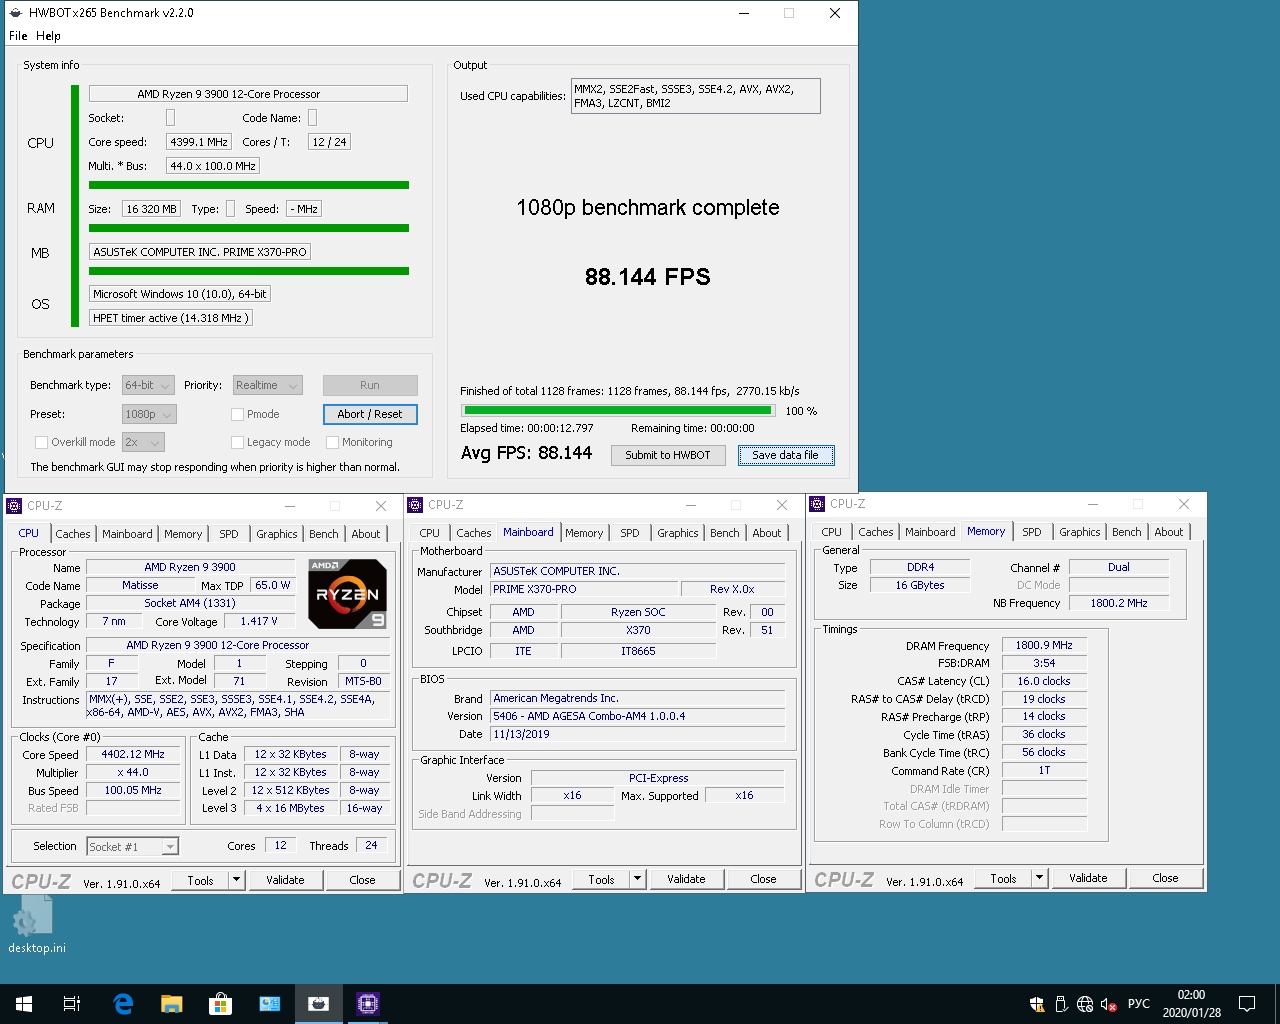
Task: Open Task View on the taskbar
Action: (x=72, y=1004)
